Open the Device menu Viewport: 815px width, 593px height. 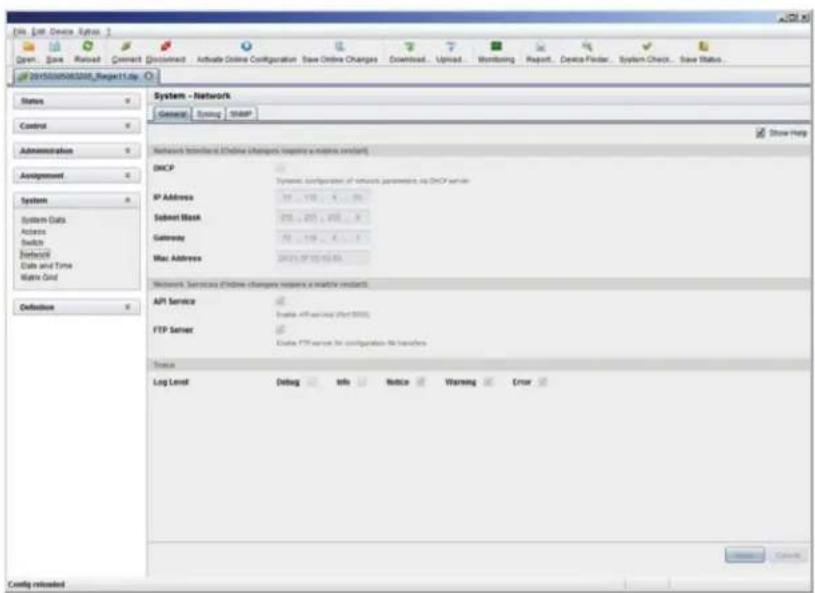point(61,32)
